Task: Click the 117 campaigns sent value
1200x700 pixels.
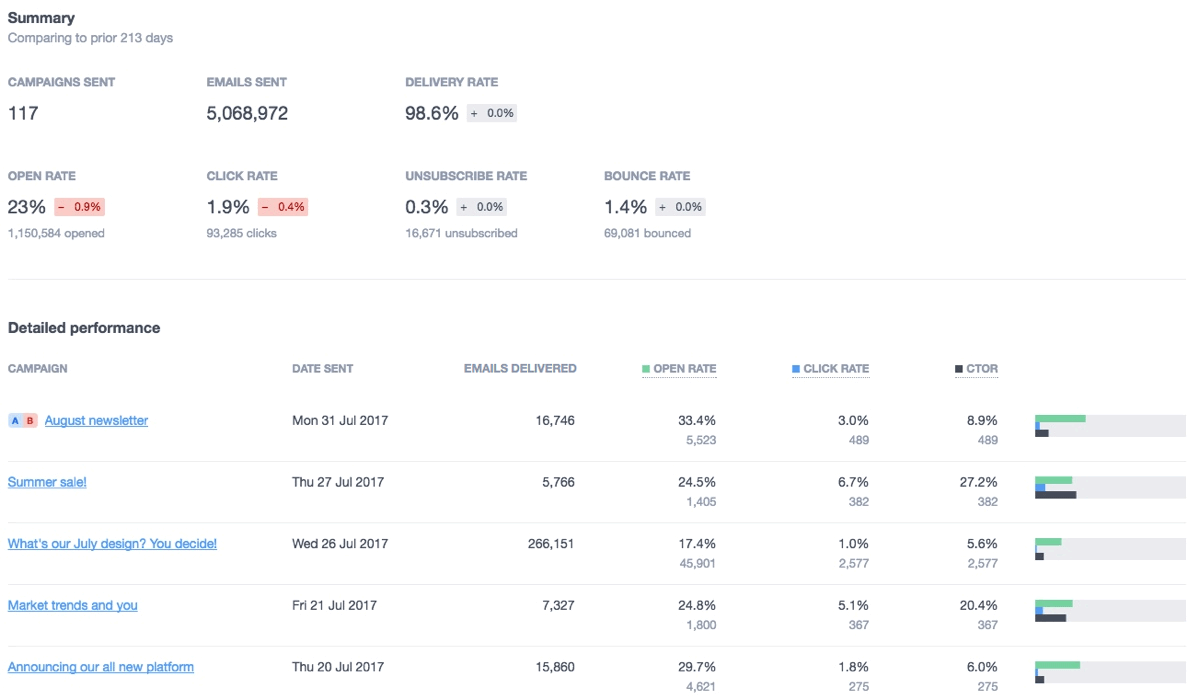Action: click(x=23, y=114)
